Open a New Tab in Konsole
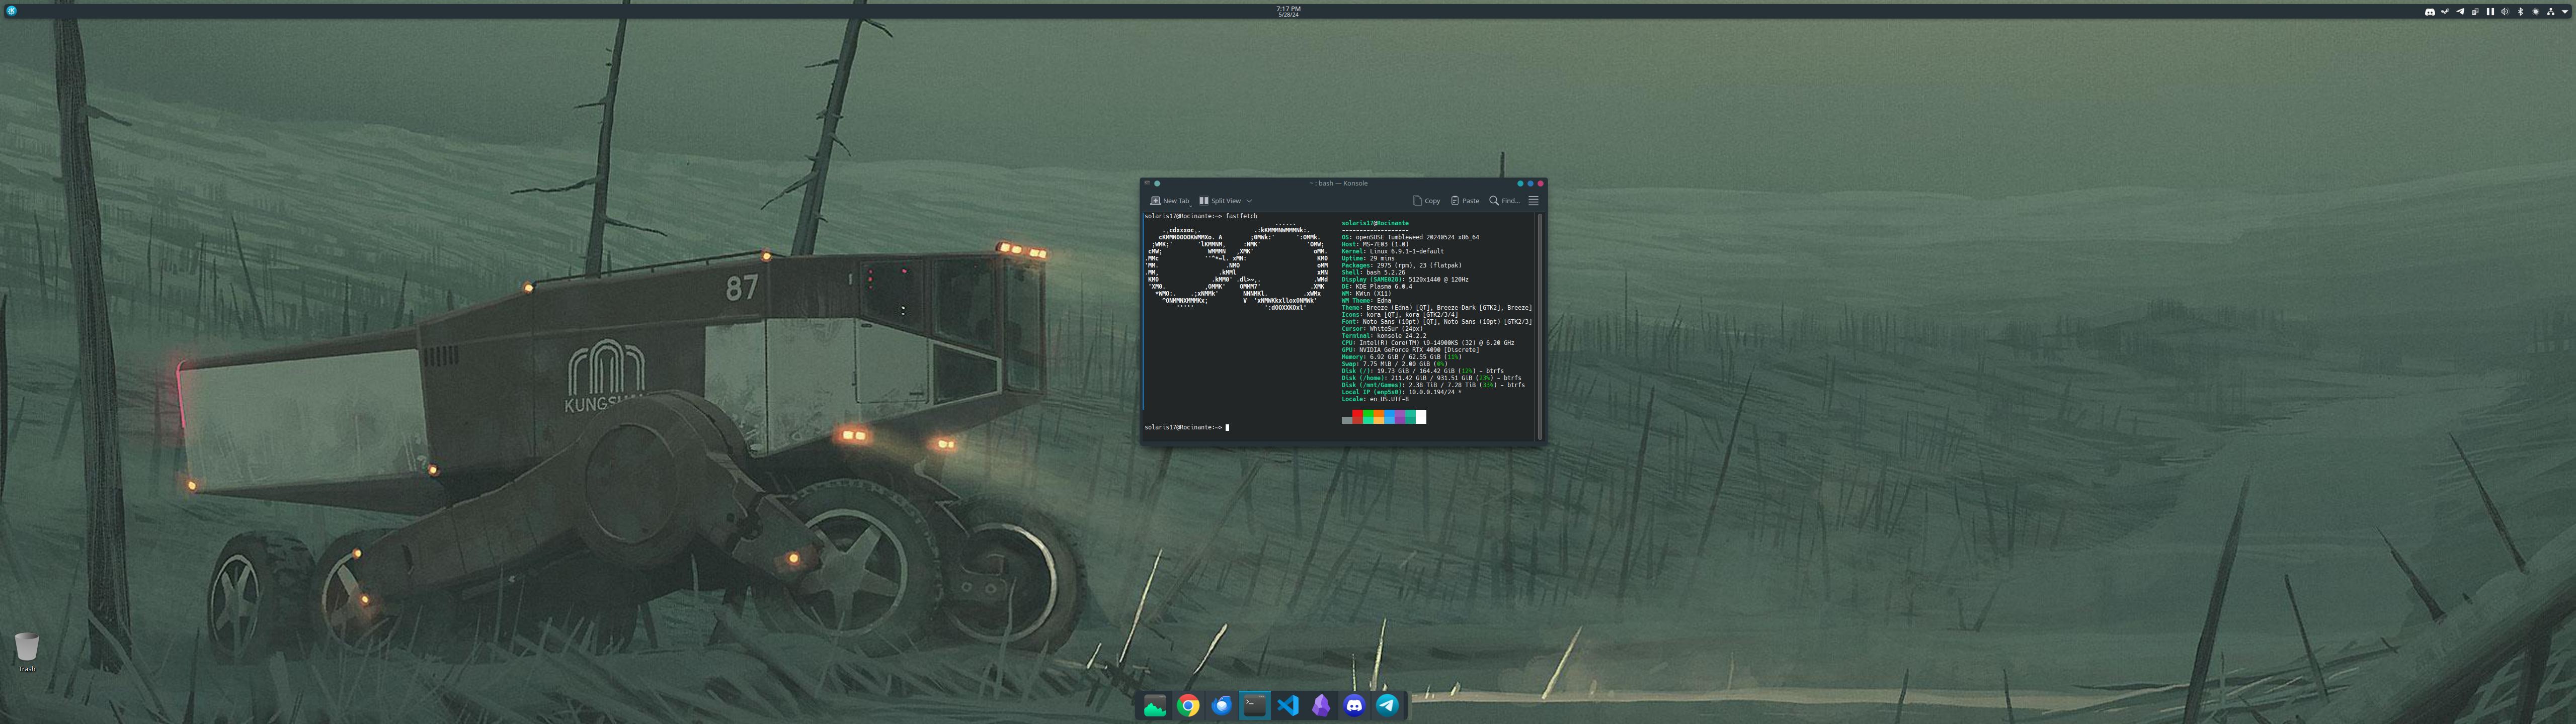Image resolution: width=2576 pixels, height=724 pixels. click(1170, 201)
